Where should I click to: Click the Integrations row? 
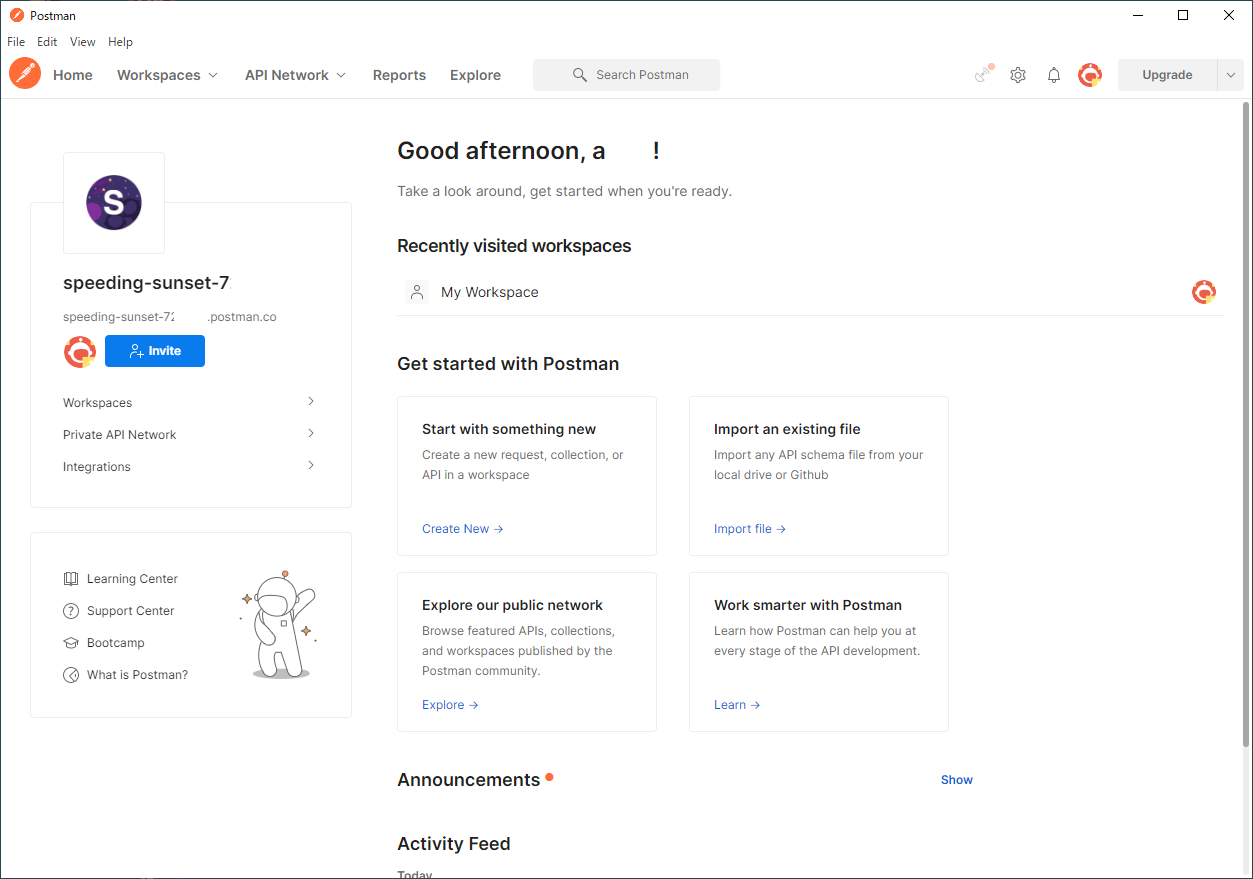coord(190,466)
